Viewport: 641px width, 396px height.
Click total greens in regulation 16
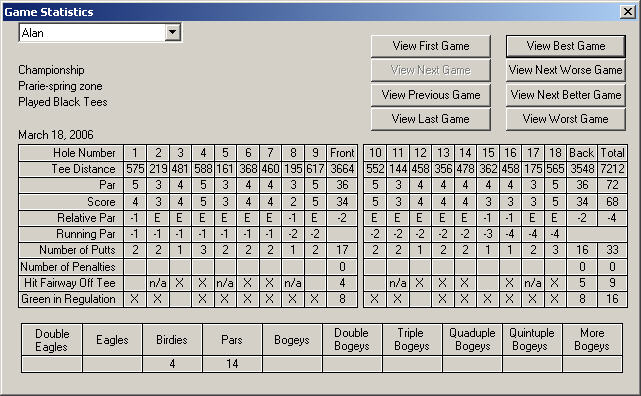pyautogui.click(x=612, y=299)
